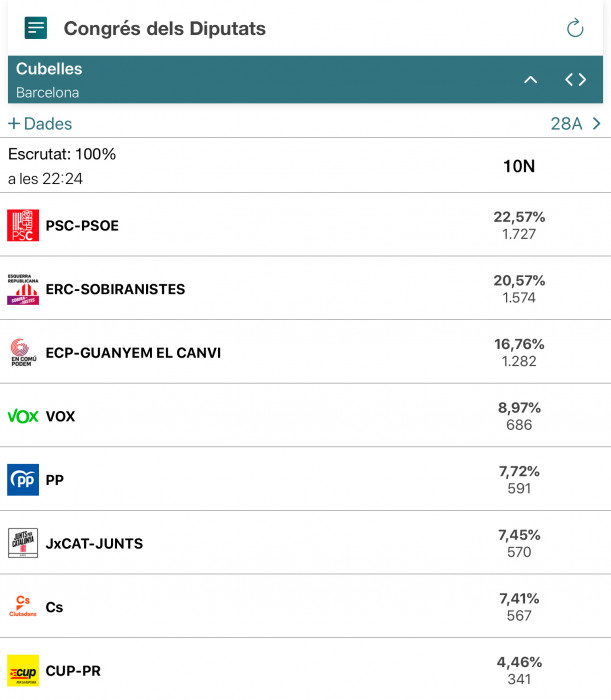Click the VOX party logo
This screenshot has width=611, height=700.
[23, 416]
